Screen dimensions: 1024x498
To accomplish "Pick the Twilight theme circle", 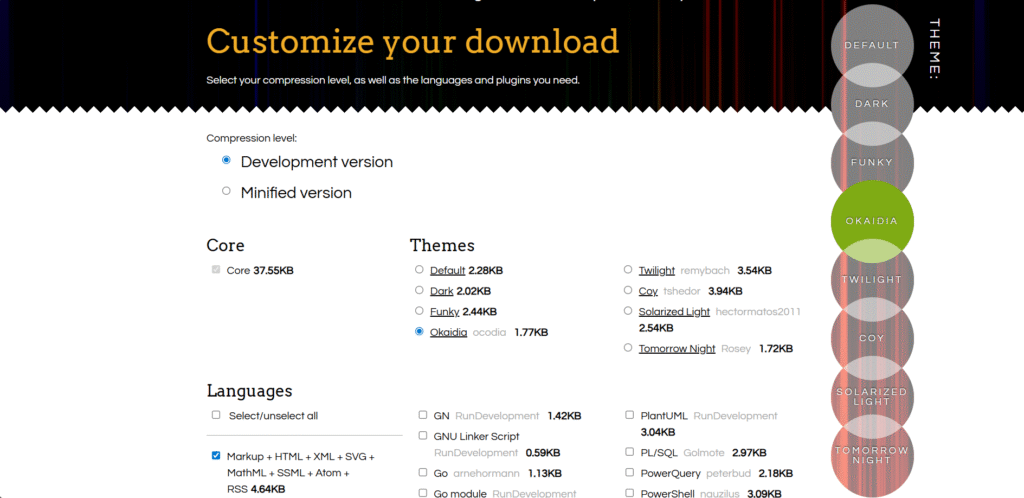I will coord(871,280).
